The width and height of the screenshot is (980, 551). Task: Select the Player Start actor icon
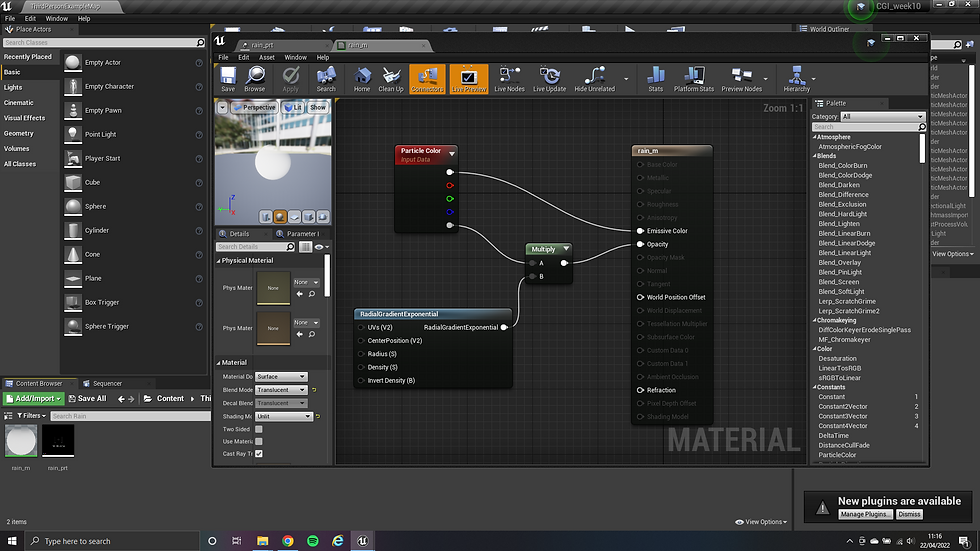73,158
